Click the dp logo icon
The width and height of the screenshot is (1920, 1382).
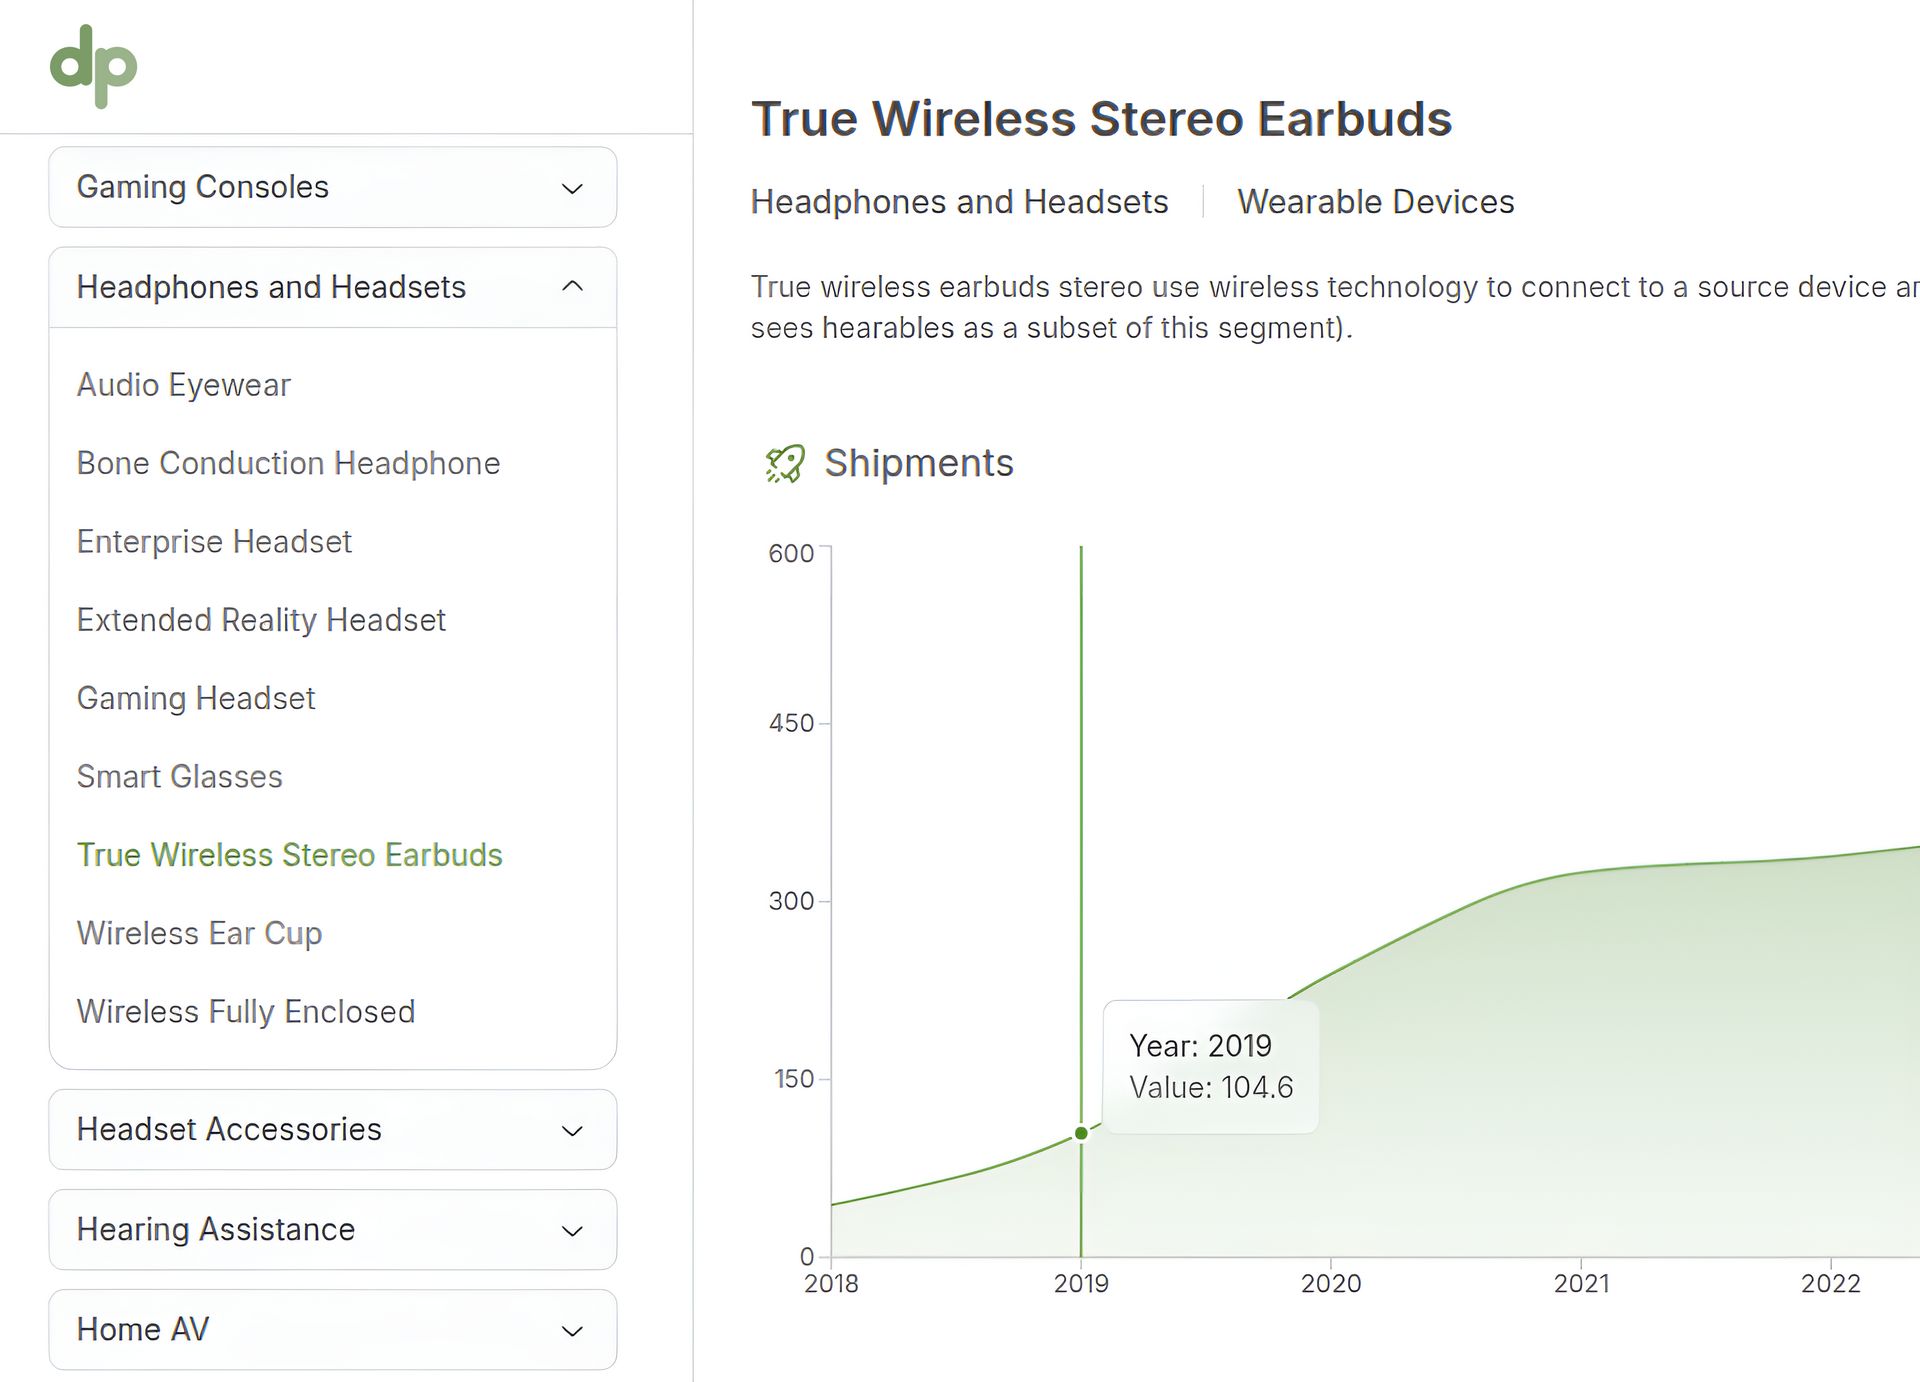[x=93, y=66]
